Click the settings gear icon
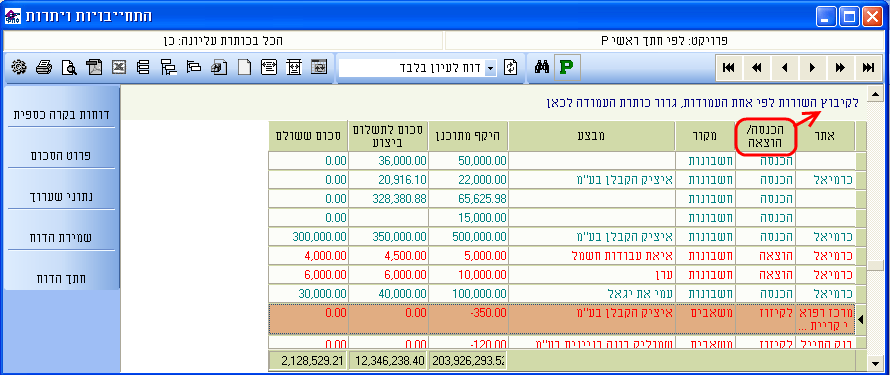The height and width of the screenshot is (375, 890). [19, 67]
